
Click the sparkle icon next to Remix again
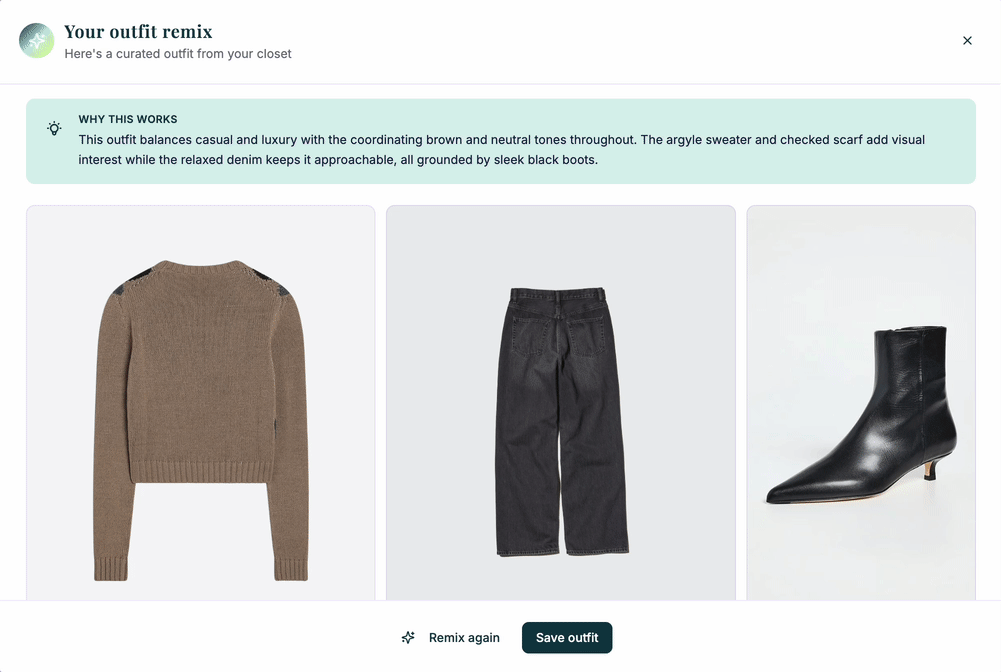[408, 638]
